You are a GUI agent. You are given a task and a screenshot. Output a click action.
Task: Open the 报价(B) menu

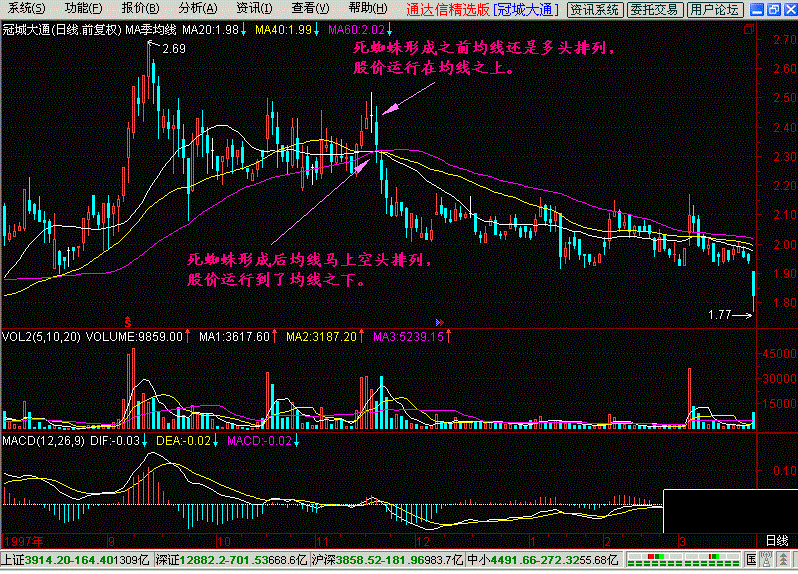(x=140, y=9)
